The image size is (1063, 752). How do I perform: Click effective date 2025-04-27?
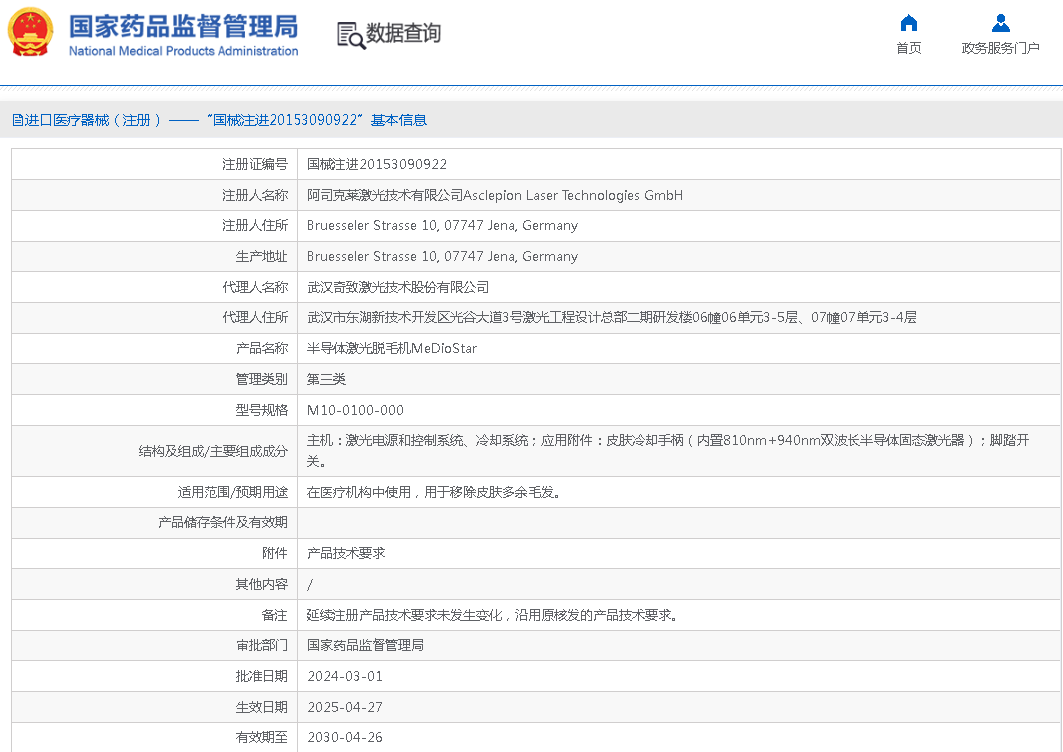click(345, 707)
